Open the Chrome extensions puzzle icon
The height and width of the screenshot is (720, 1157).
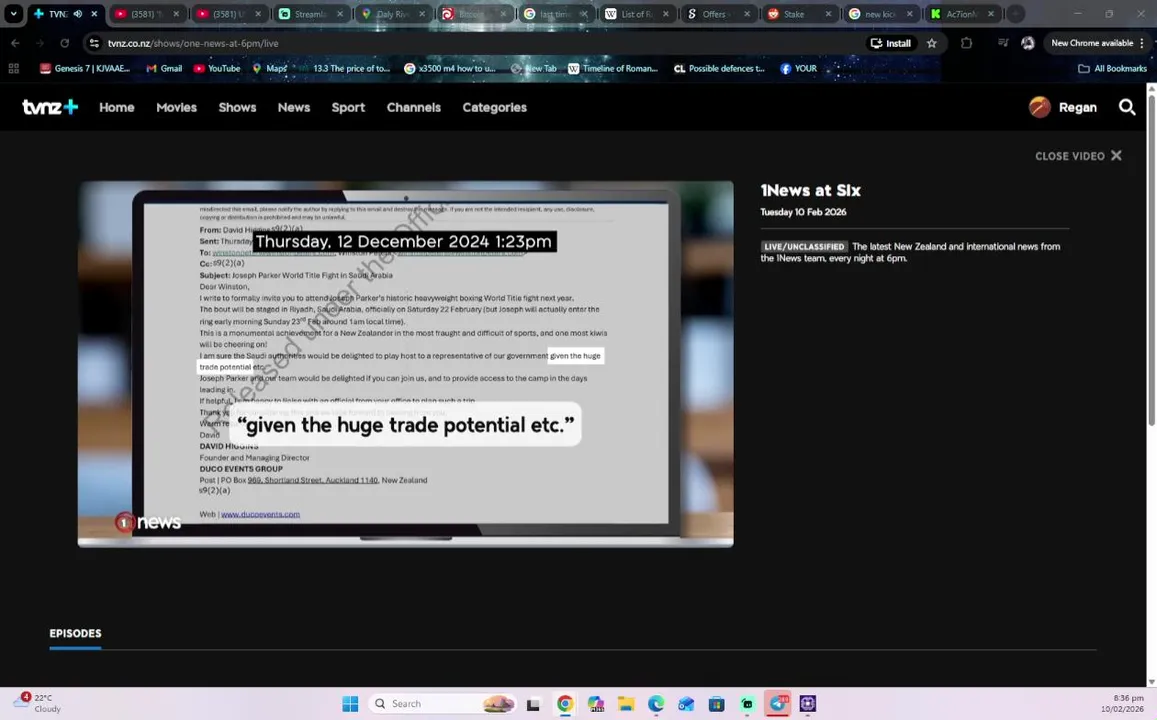(x=967, y=43)
